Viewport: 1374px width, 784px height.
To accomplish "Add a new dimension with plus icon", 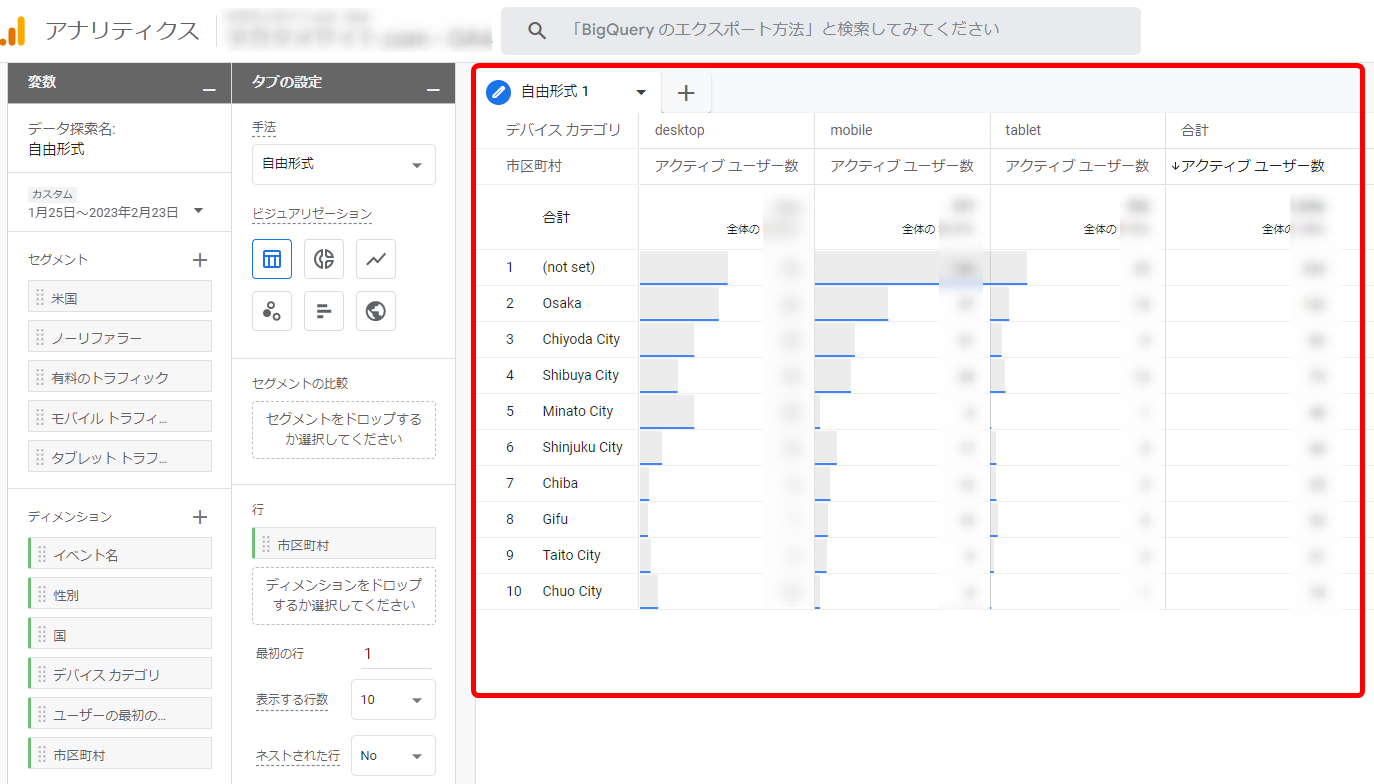I will point(200,517).
